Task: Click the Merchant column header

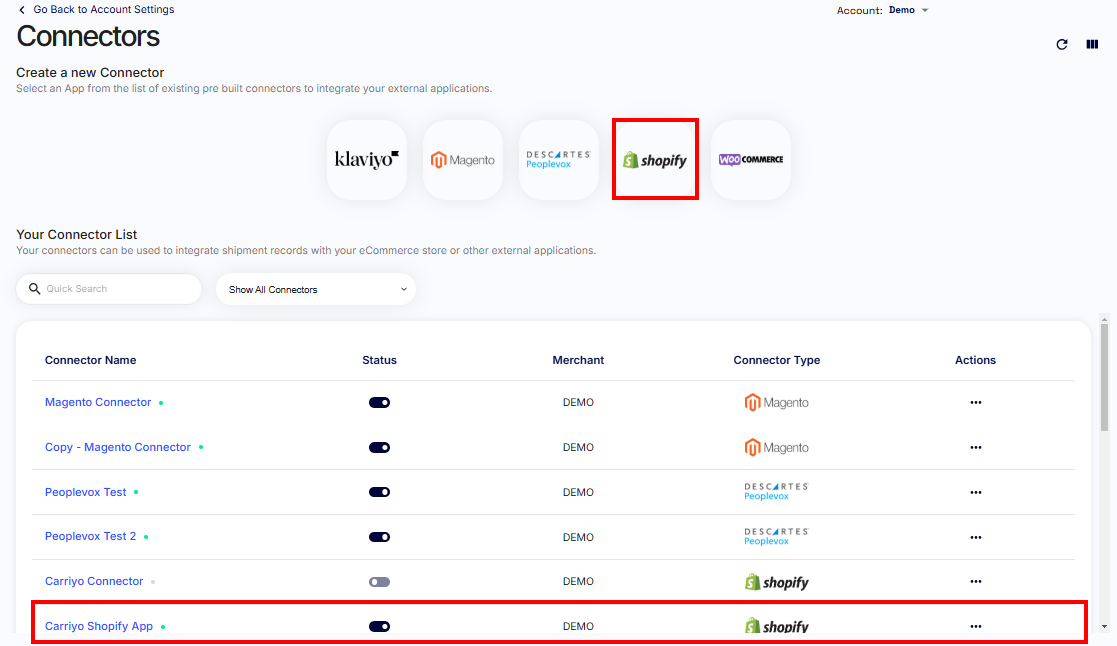Action: (578, 360)
